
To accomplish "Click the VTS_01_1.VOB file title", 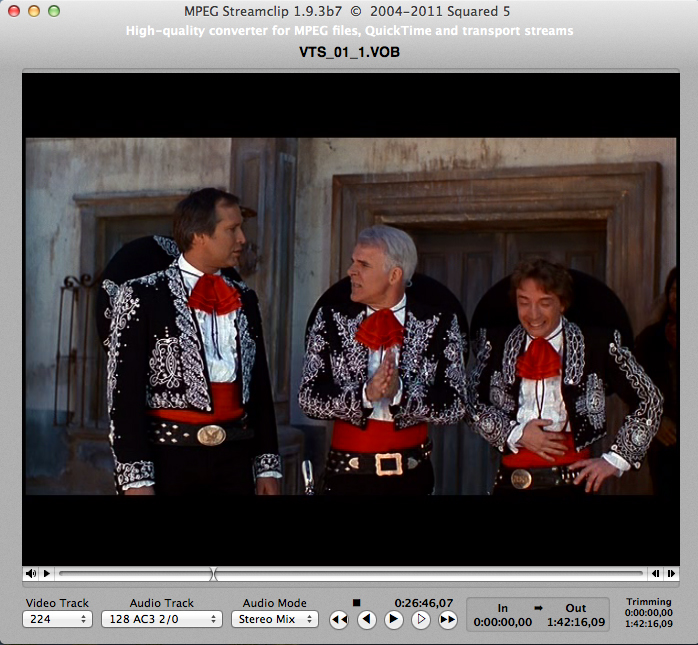I will (x=349, y=52).
